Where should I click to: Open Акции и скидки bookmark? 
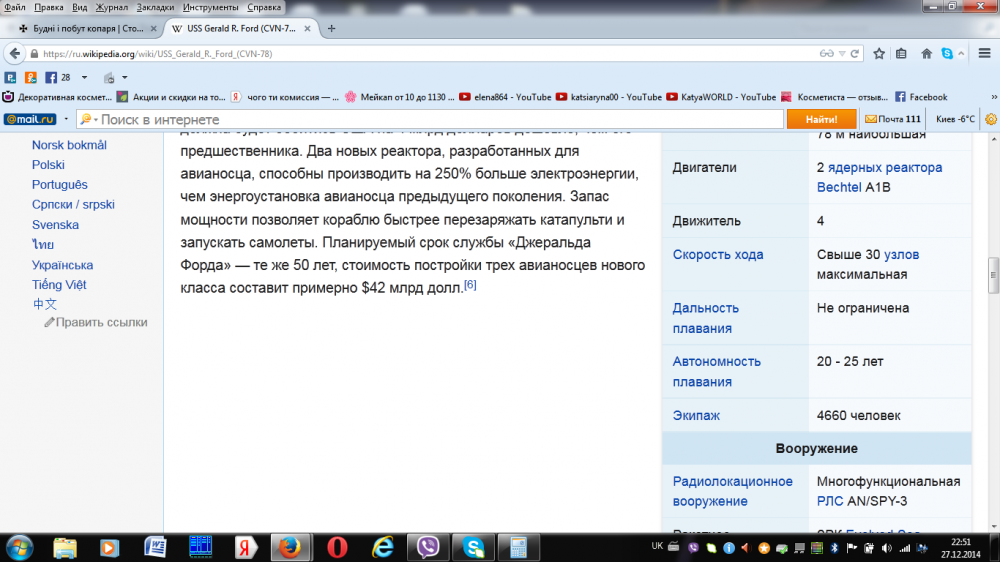171,97
